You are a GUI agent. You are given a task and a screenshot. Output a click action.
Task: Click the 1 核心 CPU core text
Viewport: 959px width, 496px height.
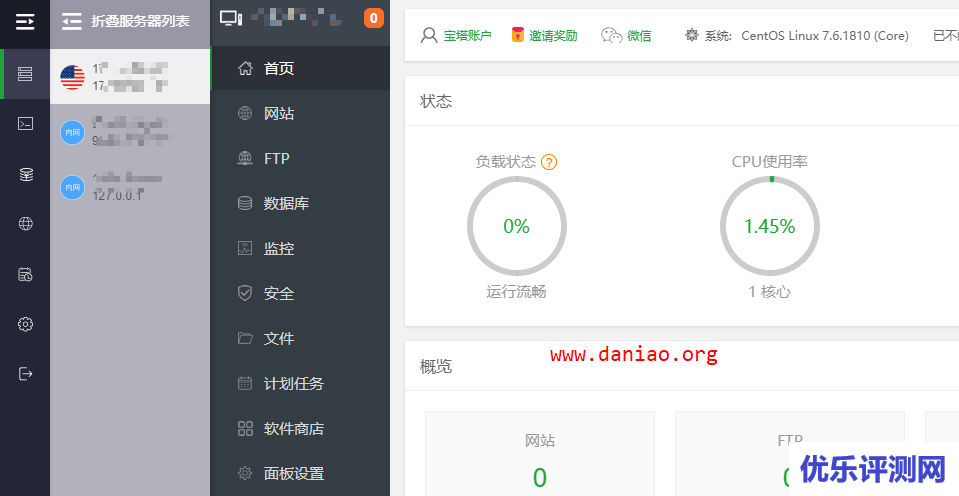(769, 292)
